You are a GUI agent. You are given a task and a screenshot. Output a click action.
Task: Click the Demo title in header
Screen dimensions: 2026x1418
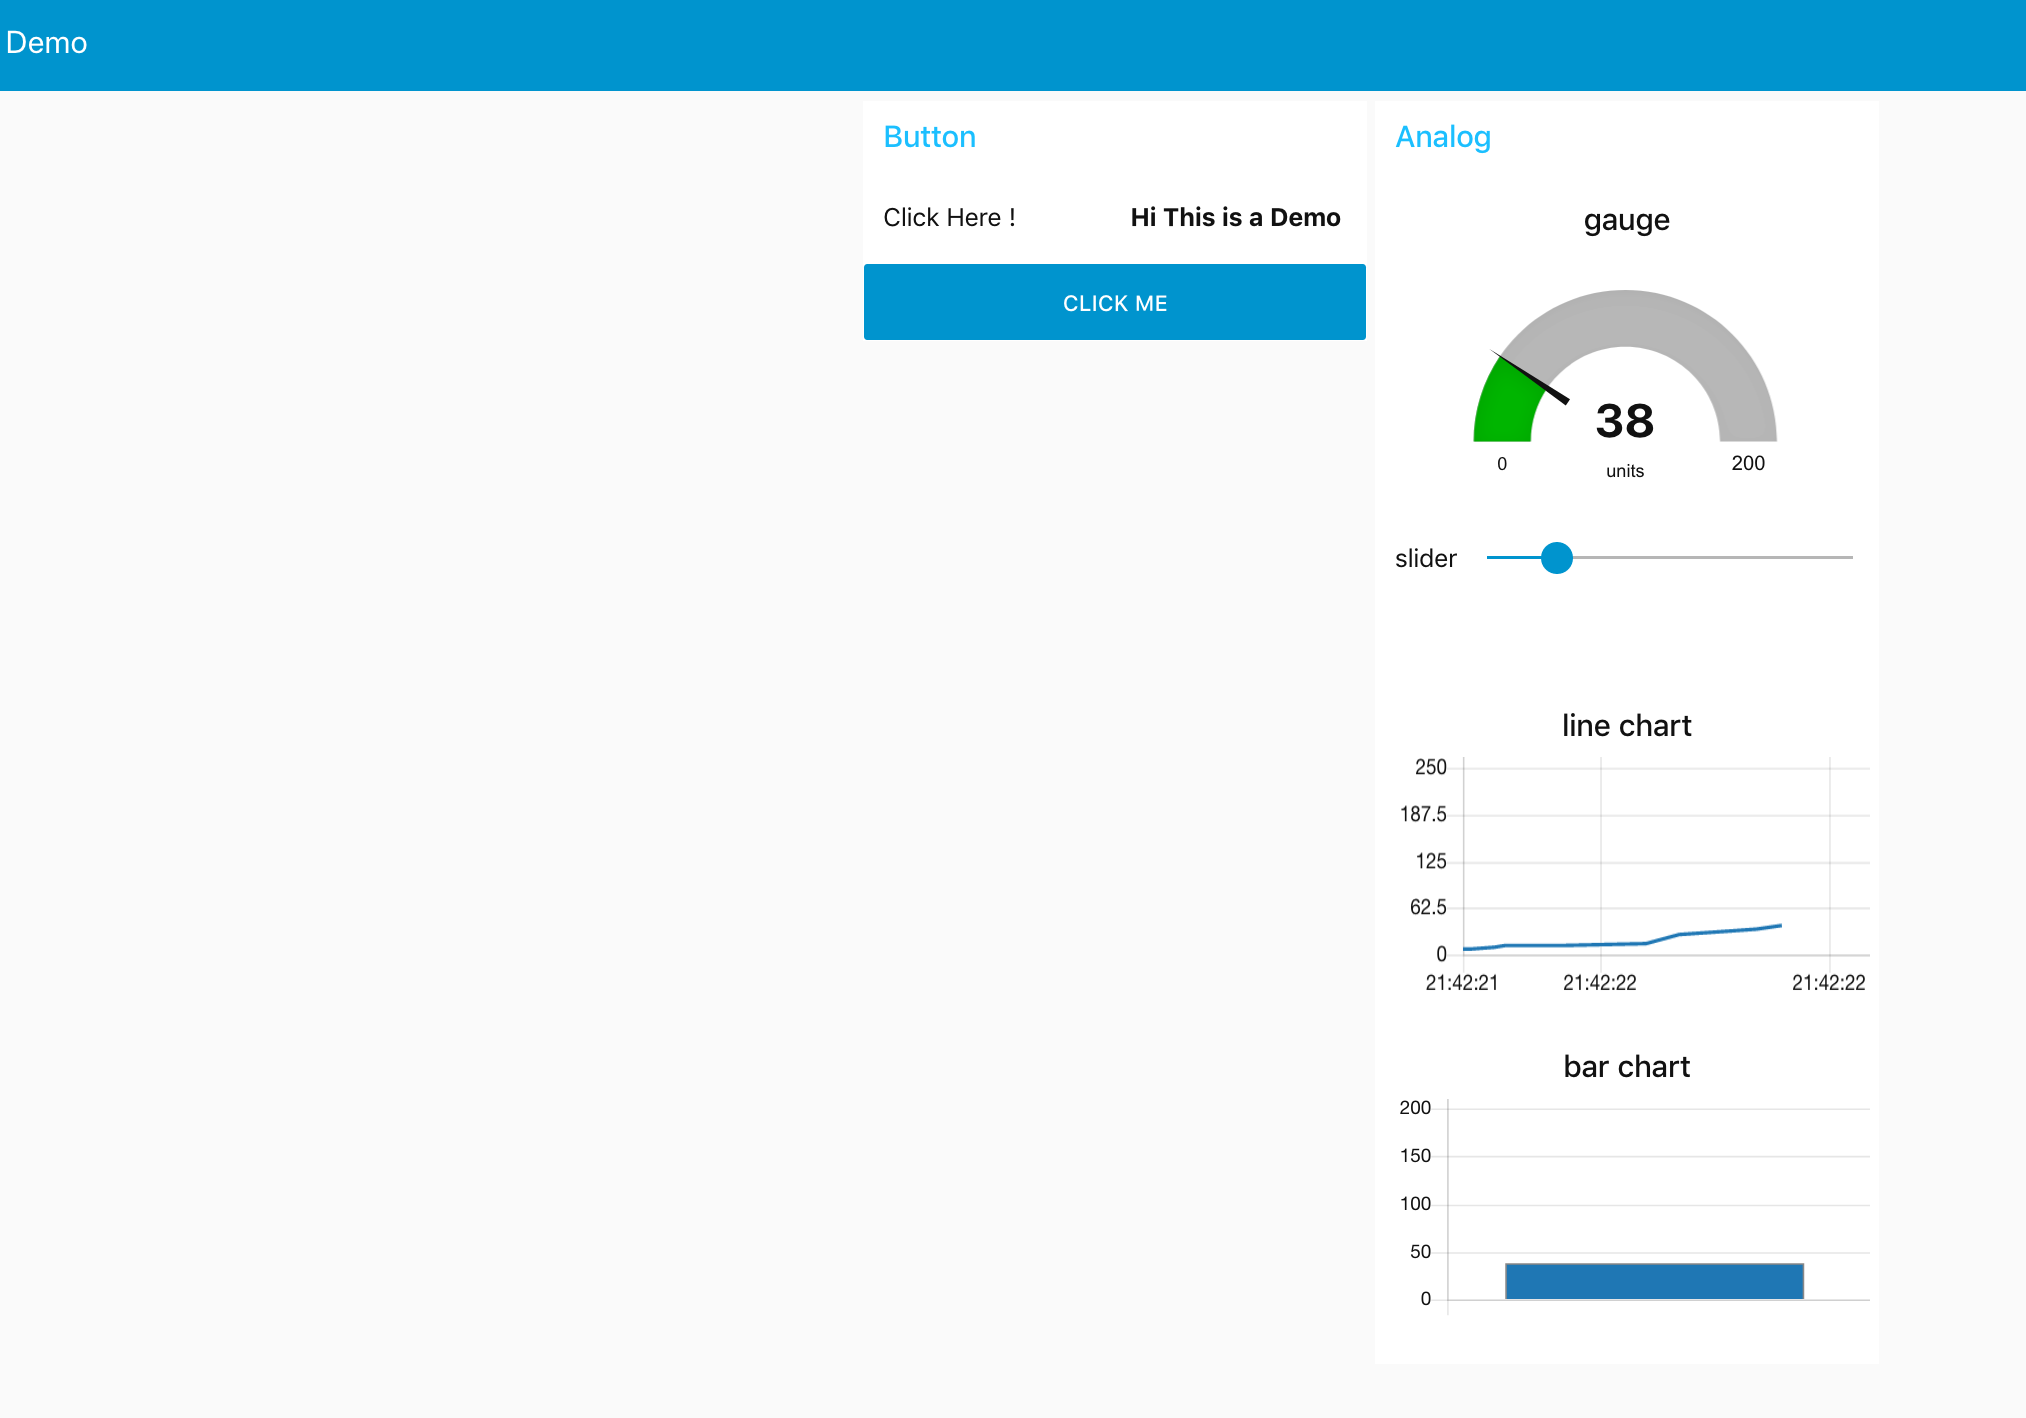click(x=47, y=43)
